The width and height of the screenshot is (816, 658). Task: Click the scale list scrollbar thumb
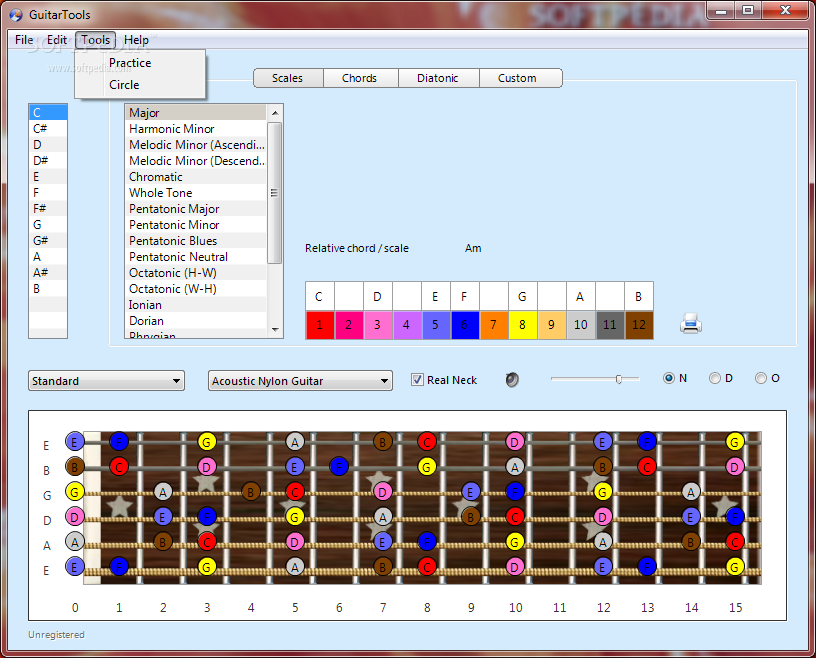(x=275, y=193)
